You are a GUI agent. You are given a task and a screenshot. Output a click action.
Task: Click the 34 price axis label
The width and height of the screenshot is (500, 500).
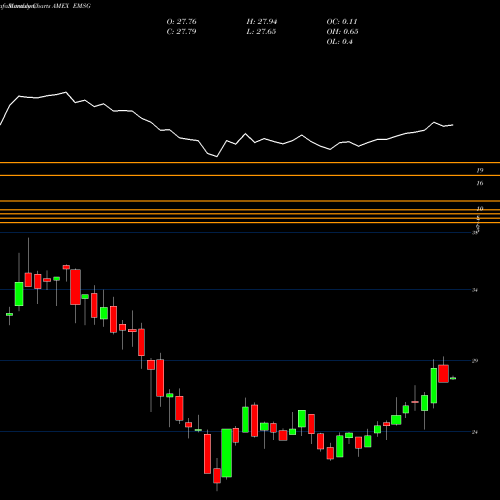[x=475, y=290]
